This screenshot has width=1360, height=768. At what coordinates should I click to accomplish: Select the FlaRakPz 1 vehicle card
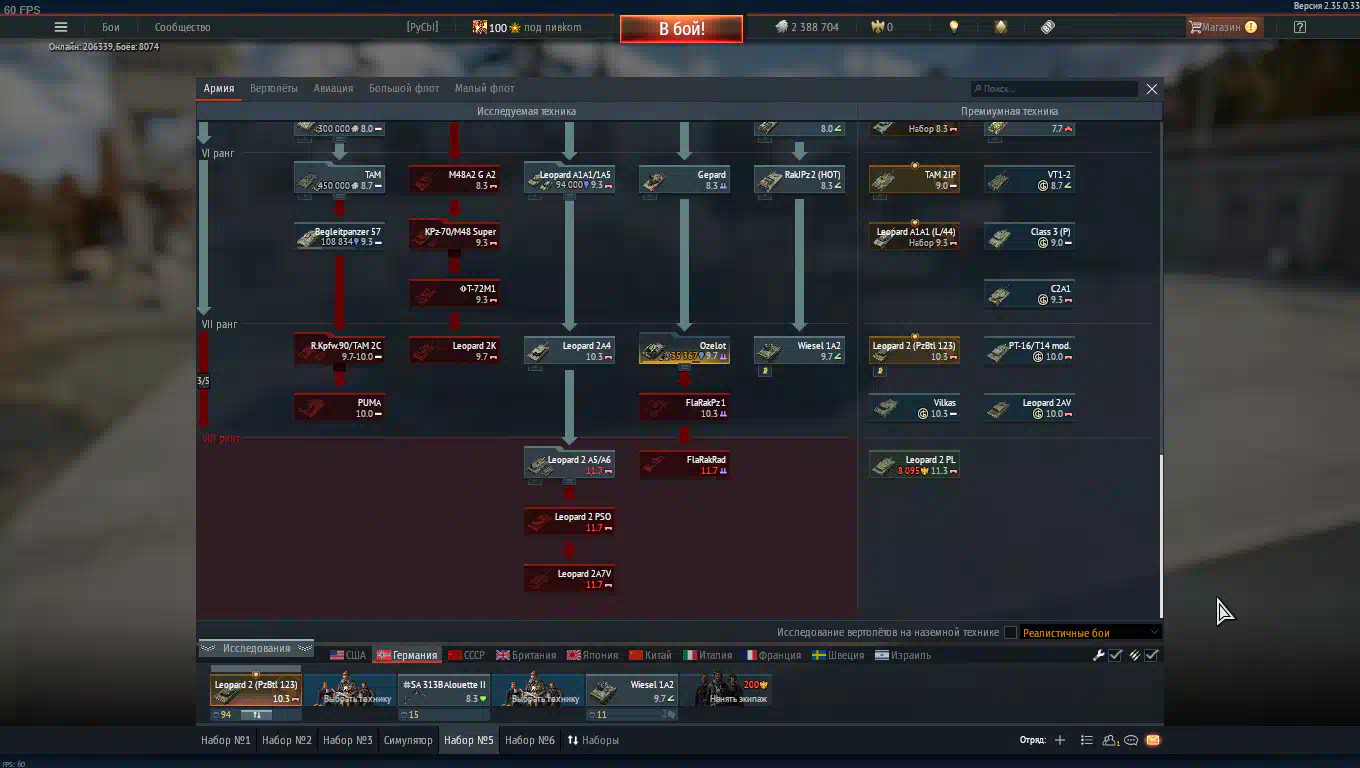click(x=684, y=408)
